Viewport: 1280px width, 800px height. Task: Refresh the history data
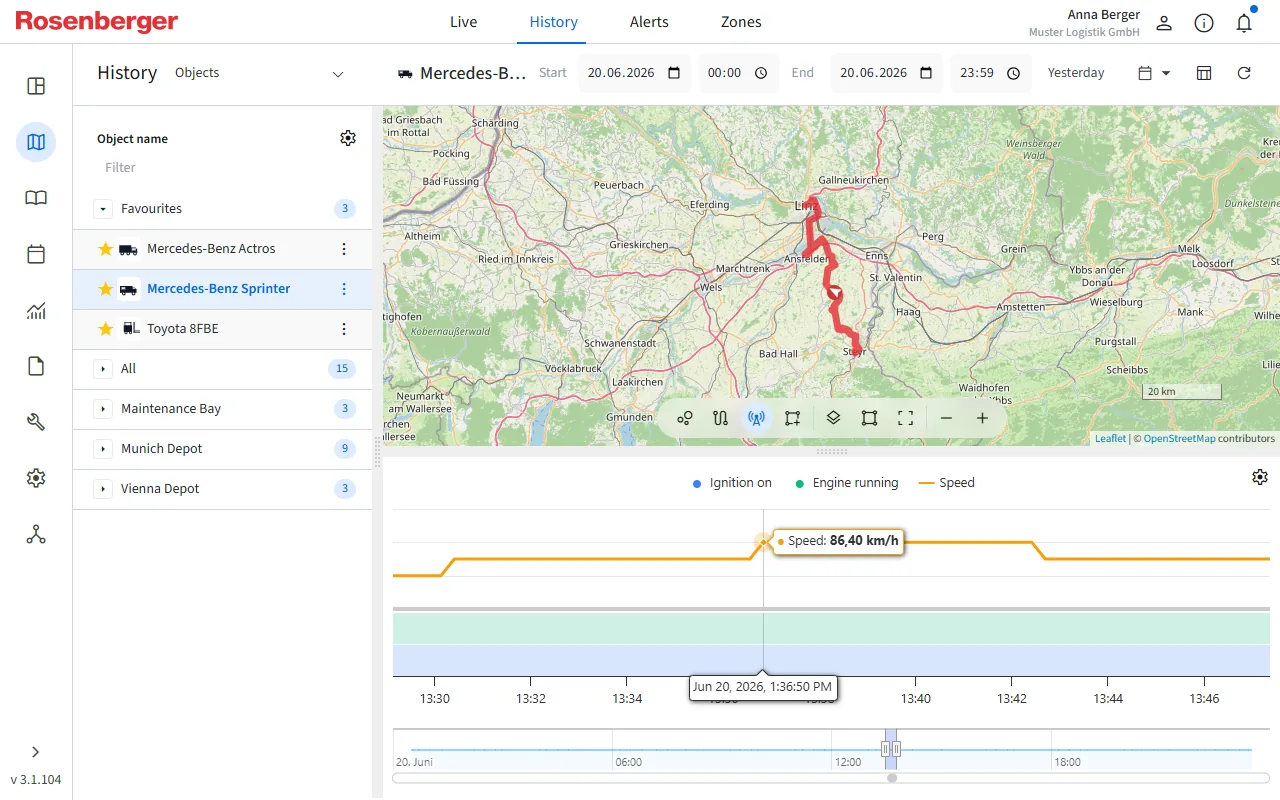pyautogui.click(x=1244, y=73)
